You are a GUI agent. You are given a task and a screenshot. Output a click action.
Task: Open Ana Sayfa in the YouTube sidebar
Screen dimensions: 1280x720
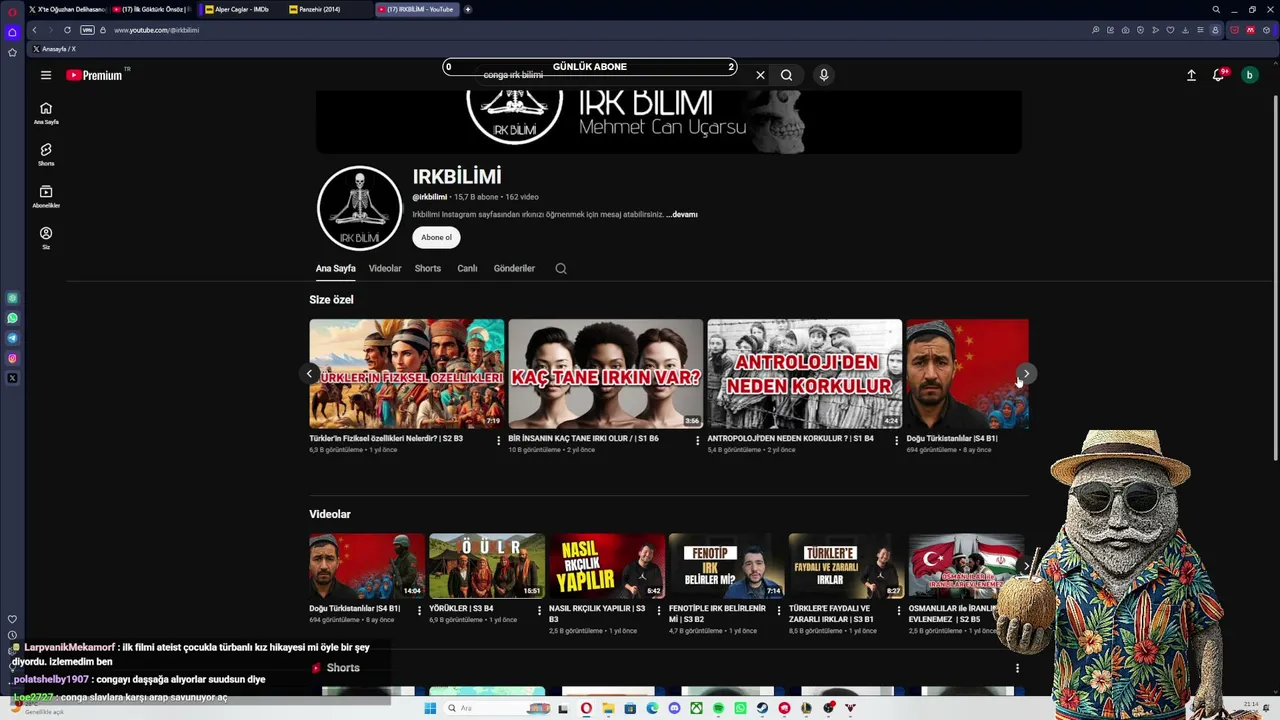tap(46, 113)
